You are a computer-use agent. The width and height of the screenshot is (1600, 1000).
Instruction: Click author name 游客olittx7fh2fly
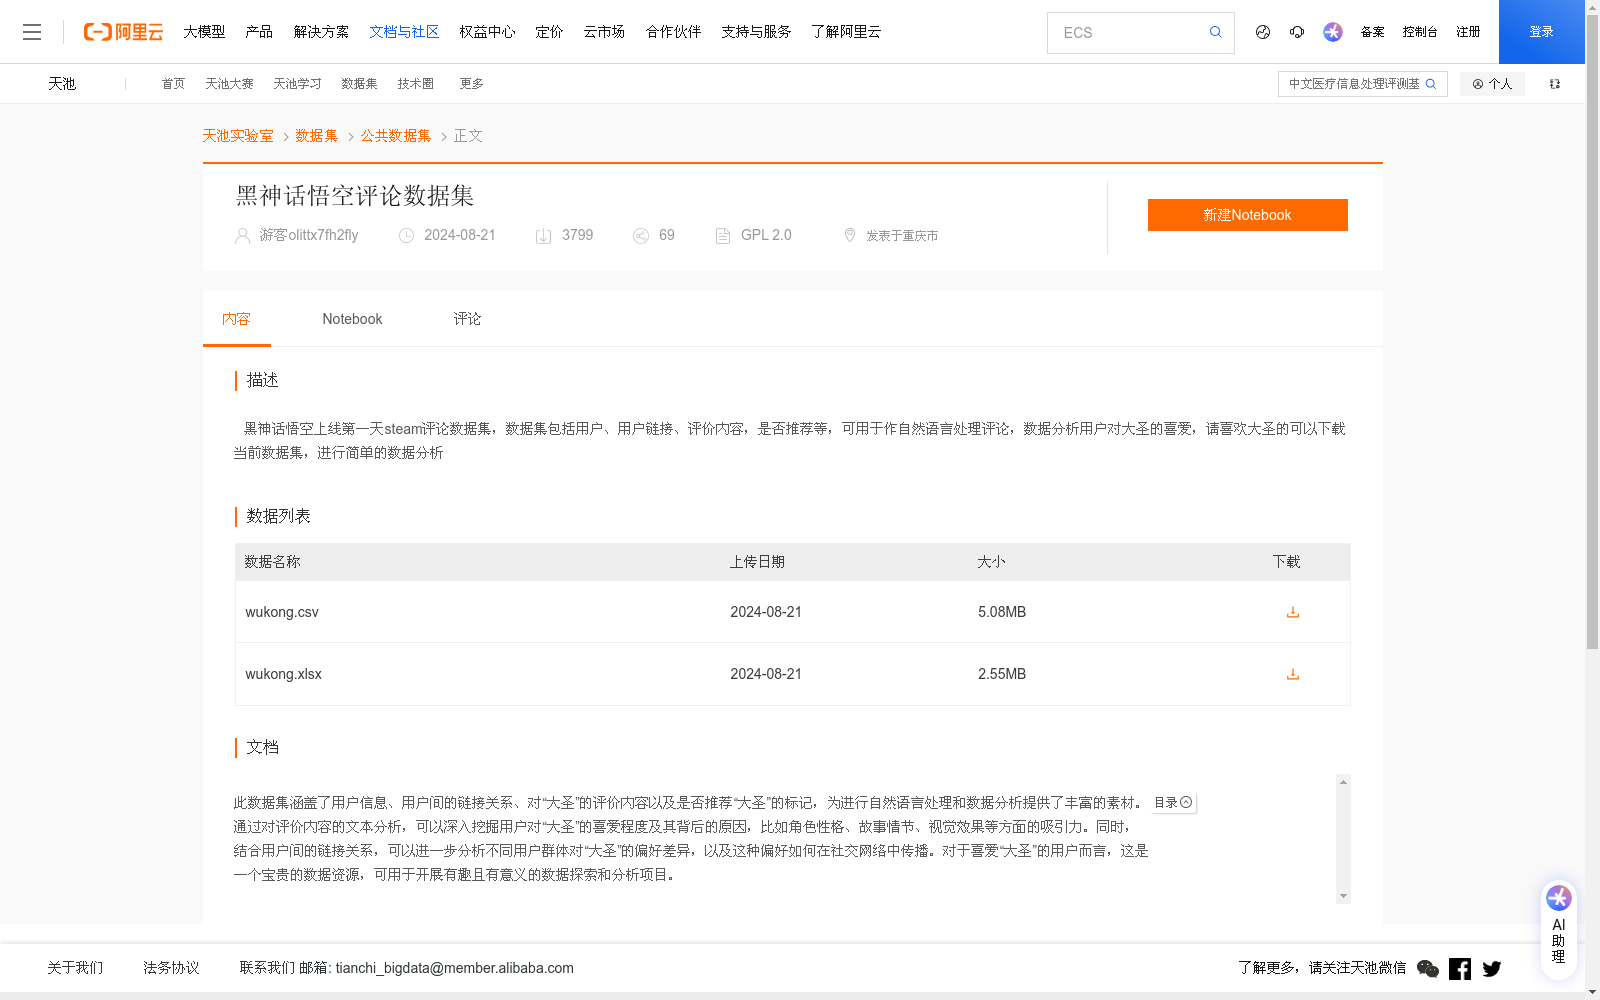click(309, 235)
